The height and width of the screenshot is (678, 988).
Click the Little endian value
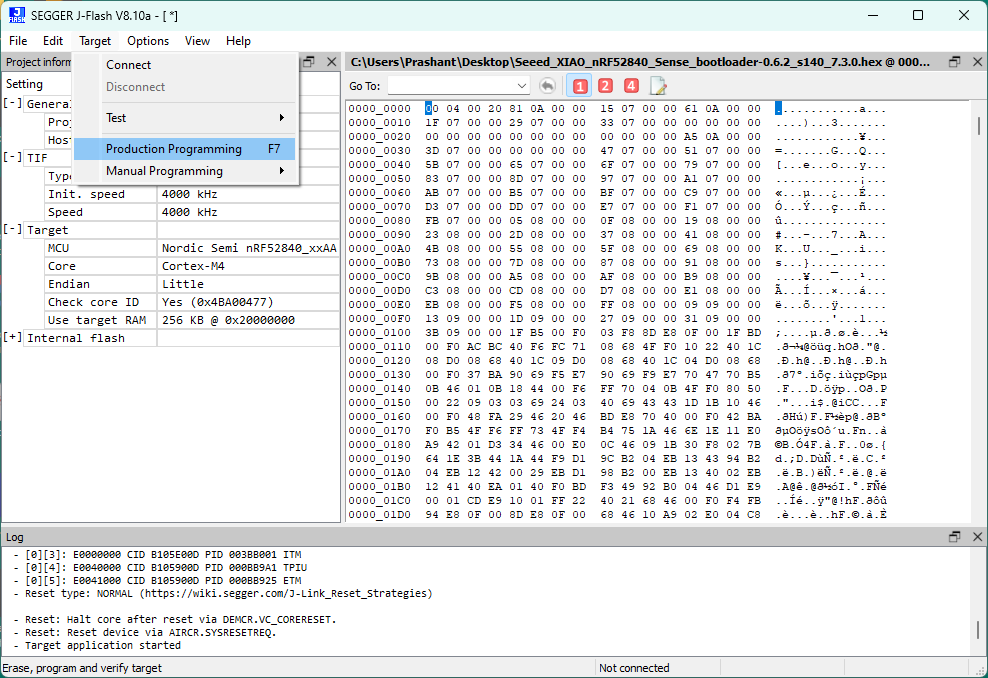pos(183,284)
